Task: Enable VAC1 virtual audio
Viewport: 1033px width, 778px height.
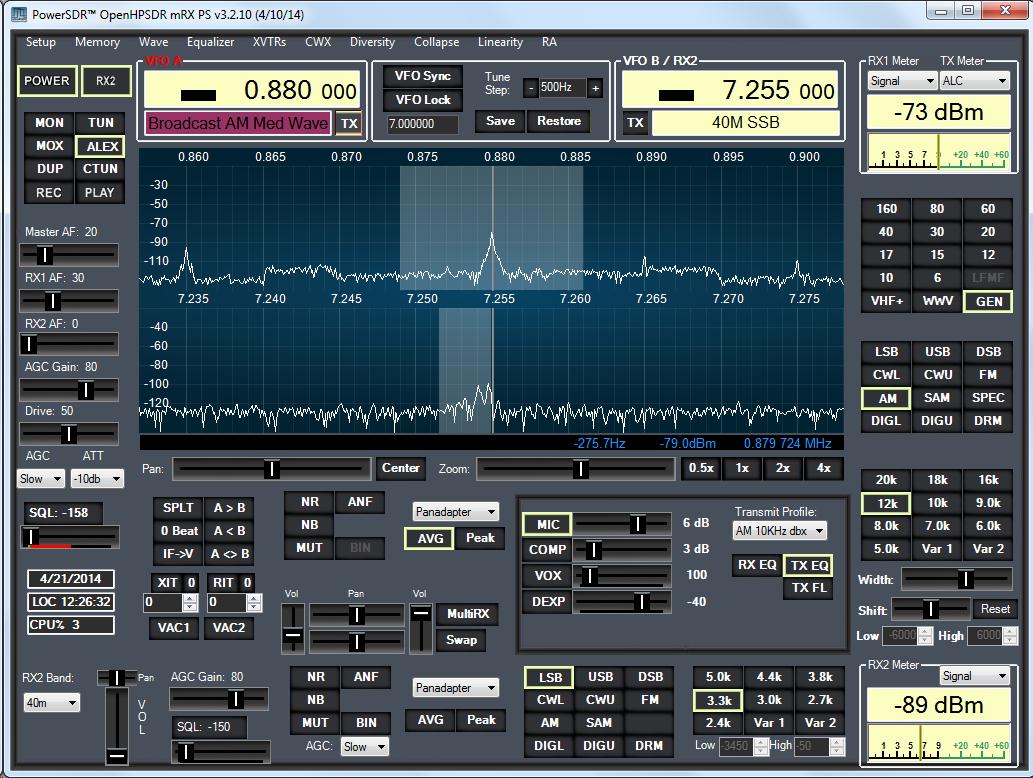Action: [173, 628]
